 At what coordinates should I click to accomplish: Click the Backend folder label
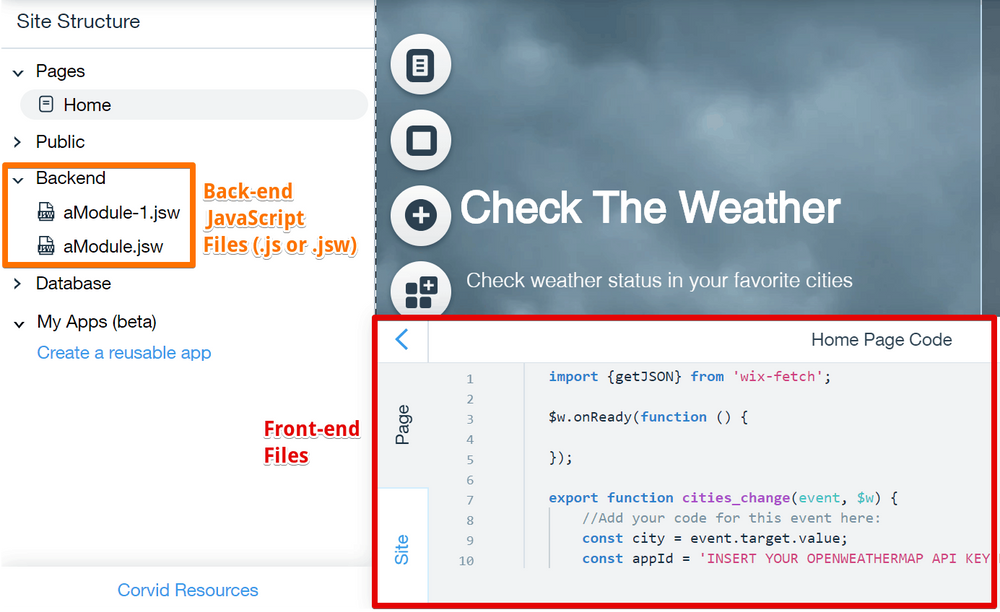tap(71, 178)
